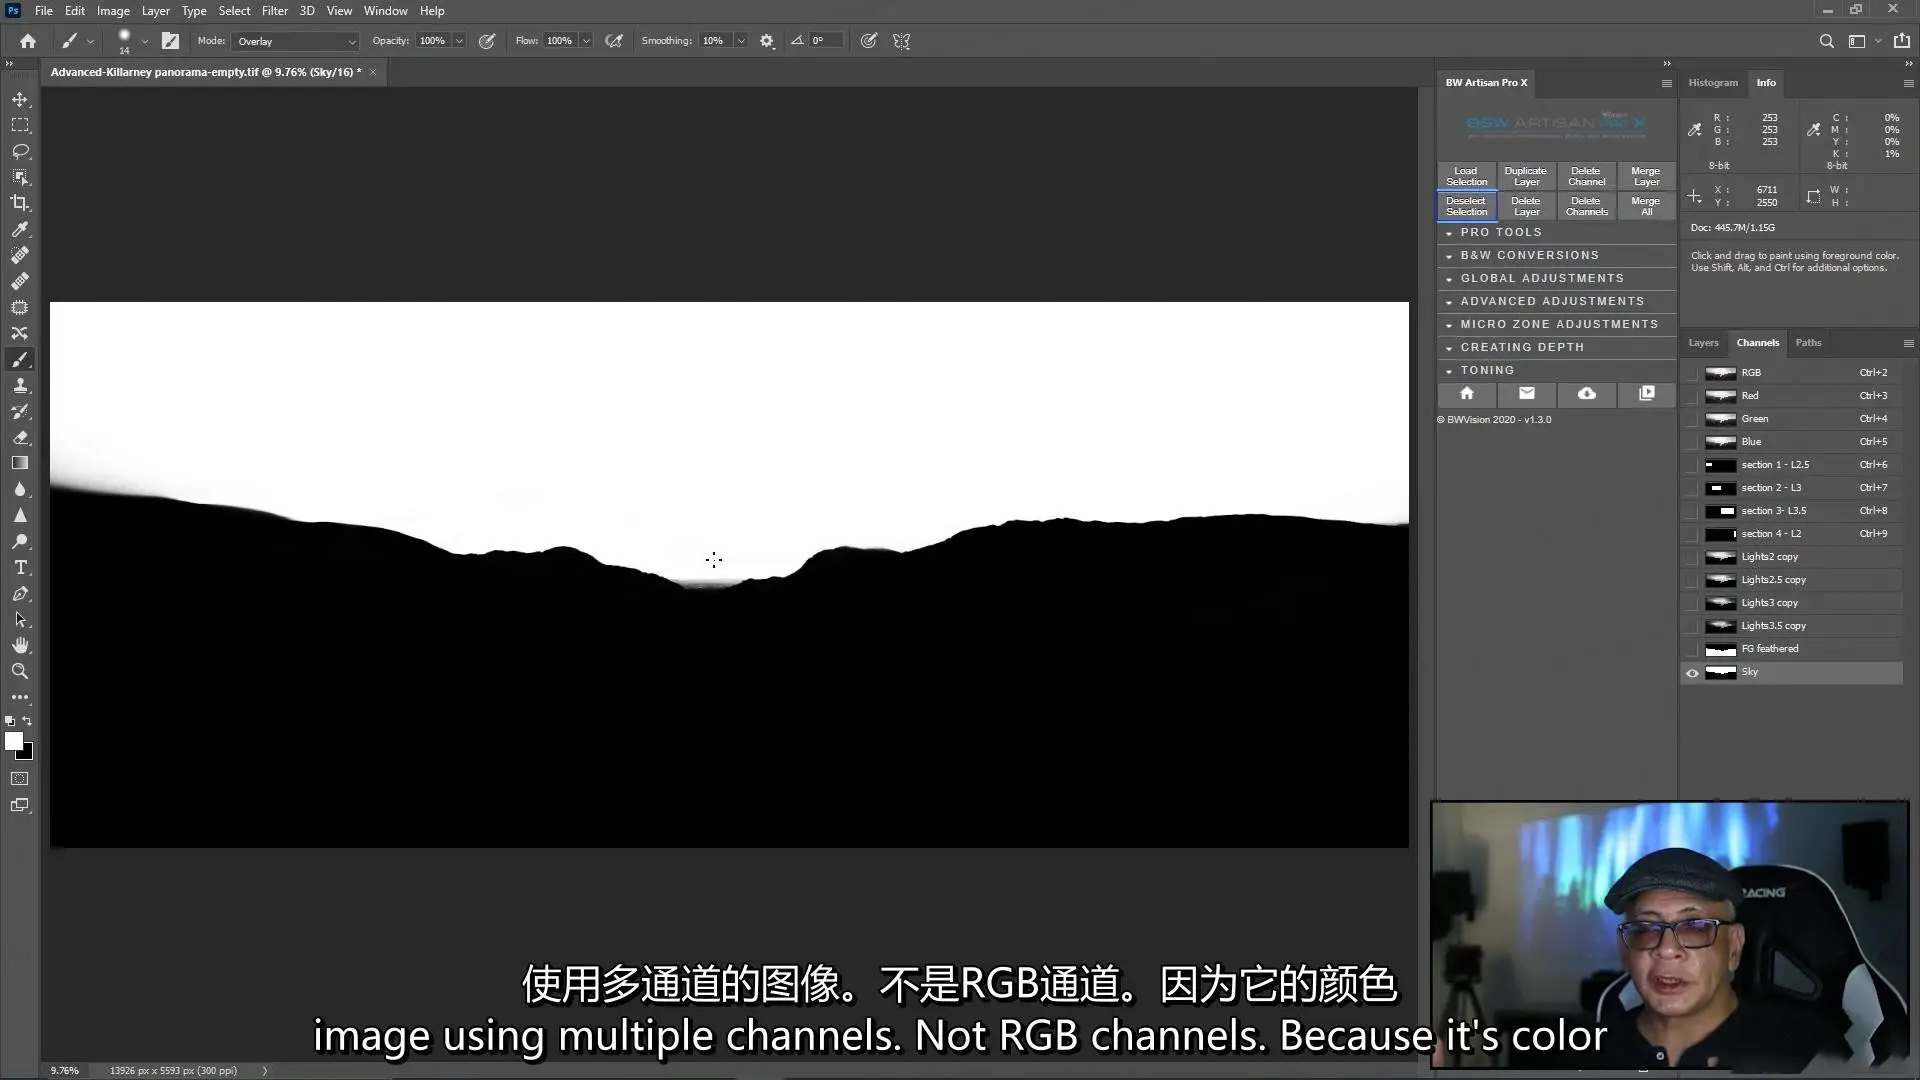The image size is (1920, 1080).
Task: Show the FG feathered channel
Action: pos(1692,649)
